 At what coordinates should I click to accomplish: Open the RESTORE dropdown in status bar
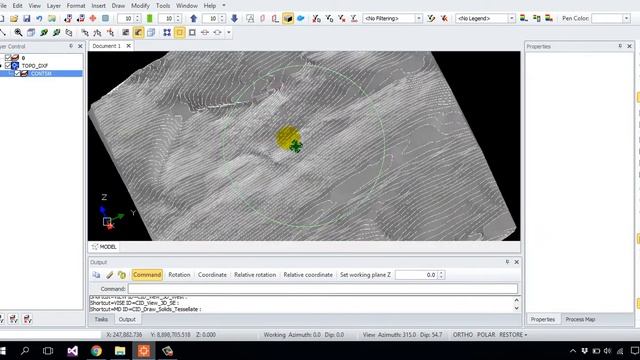(513, 335)
